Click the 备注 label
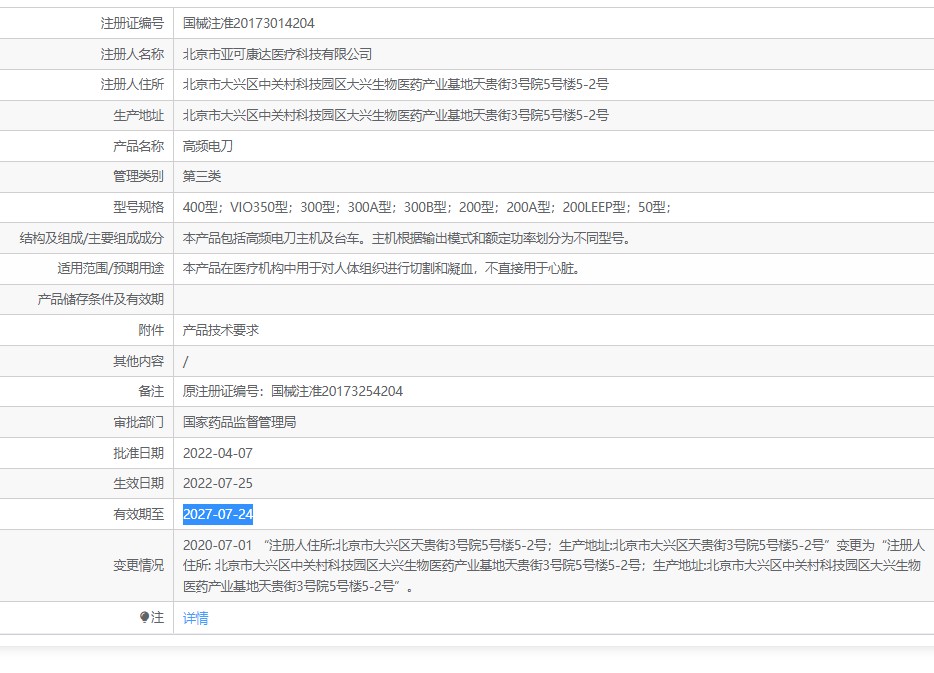Image resolution: width=934 pixels, height=673 pixels. coord(151,391)
